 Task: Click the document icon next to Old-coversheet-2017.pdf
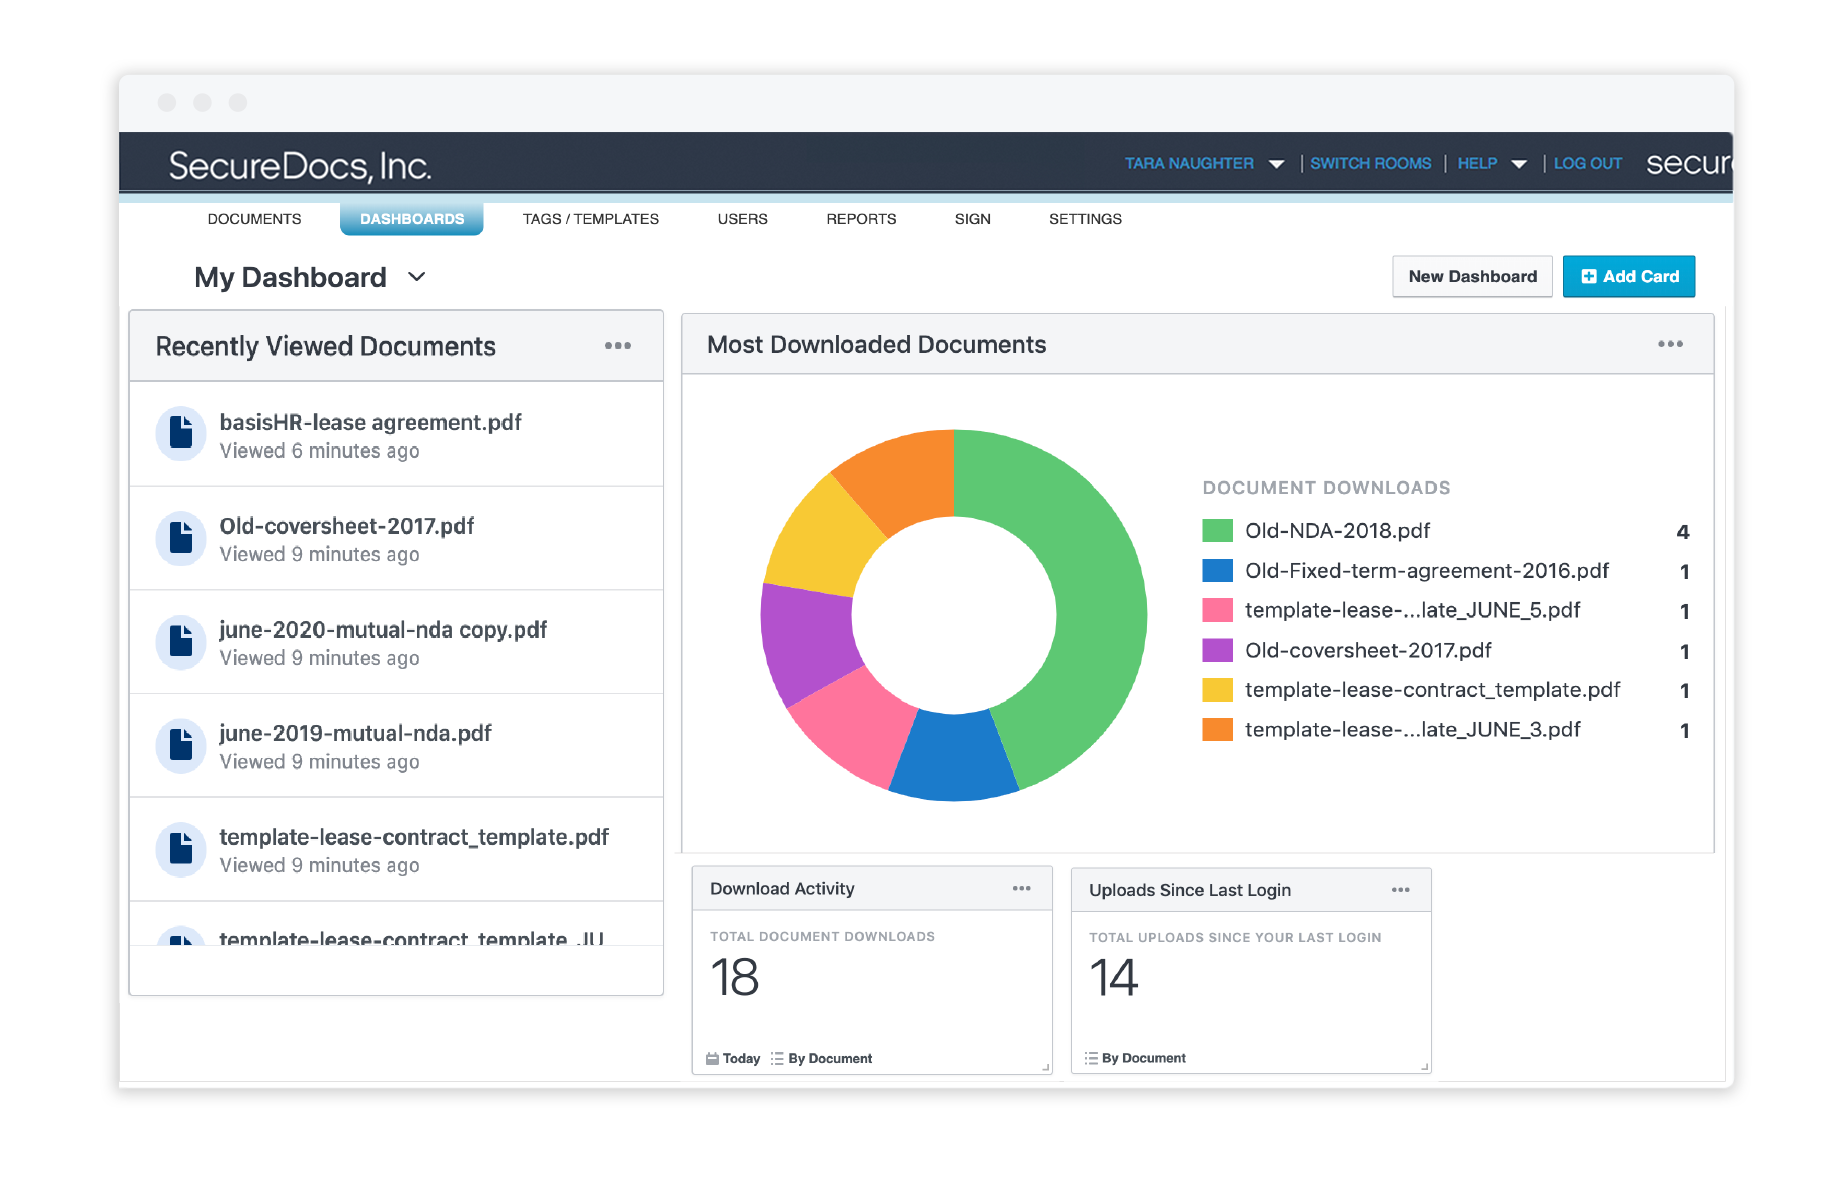(181, 538)
